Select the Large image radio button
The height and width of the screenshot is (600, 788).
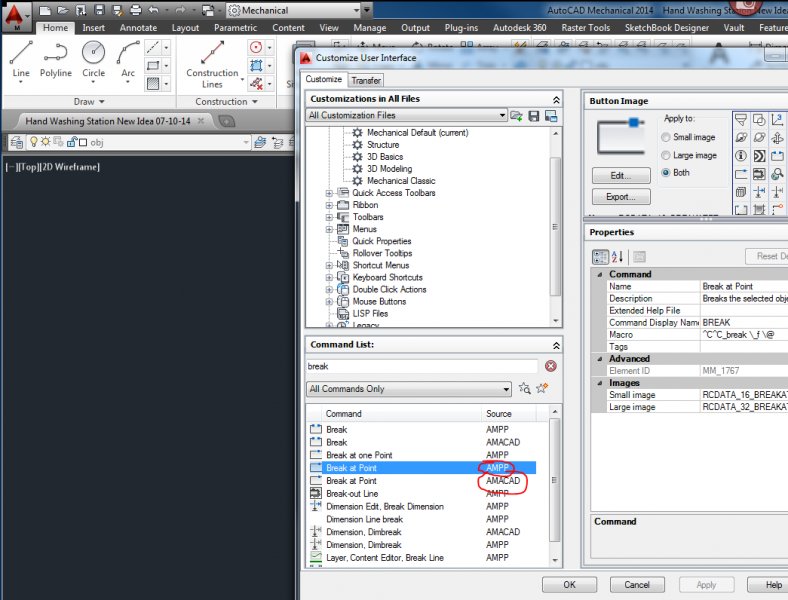pyautogui.click(x=666, y=155)
